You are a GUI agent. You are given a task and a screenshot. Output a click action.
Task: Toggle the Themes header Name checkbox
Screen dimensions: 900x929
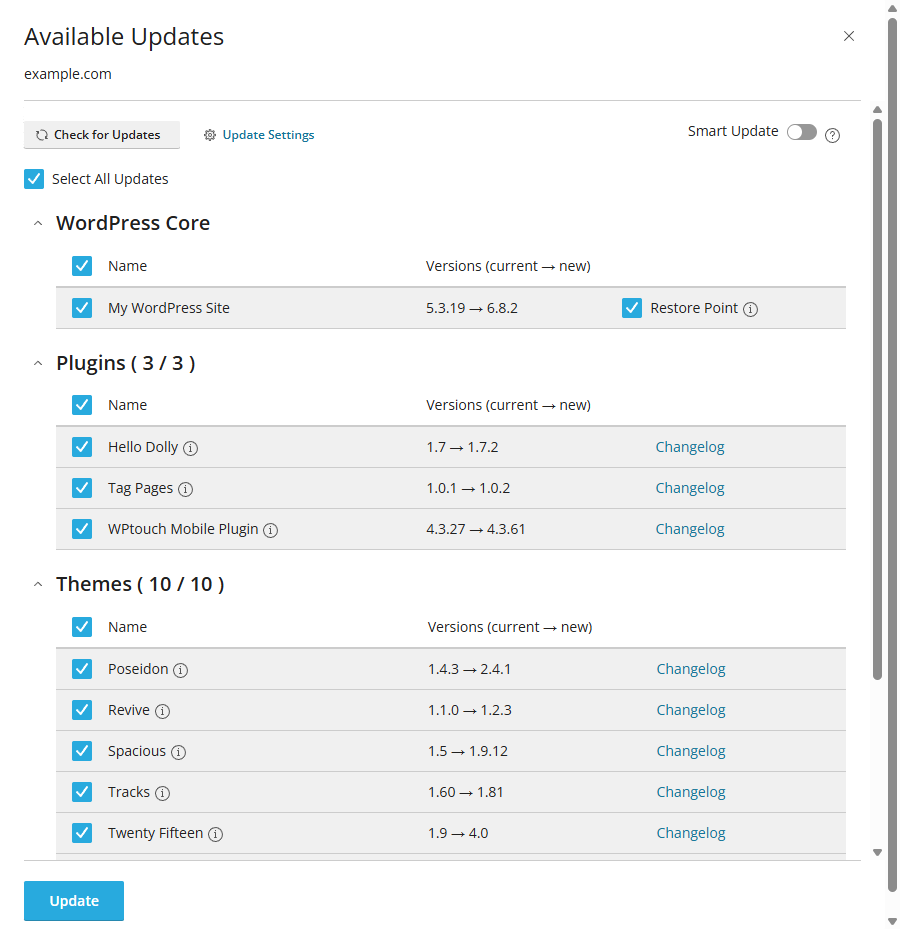tap(82, 627)
